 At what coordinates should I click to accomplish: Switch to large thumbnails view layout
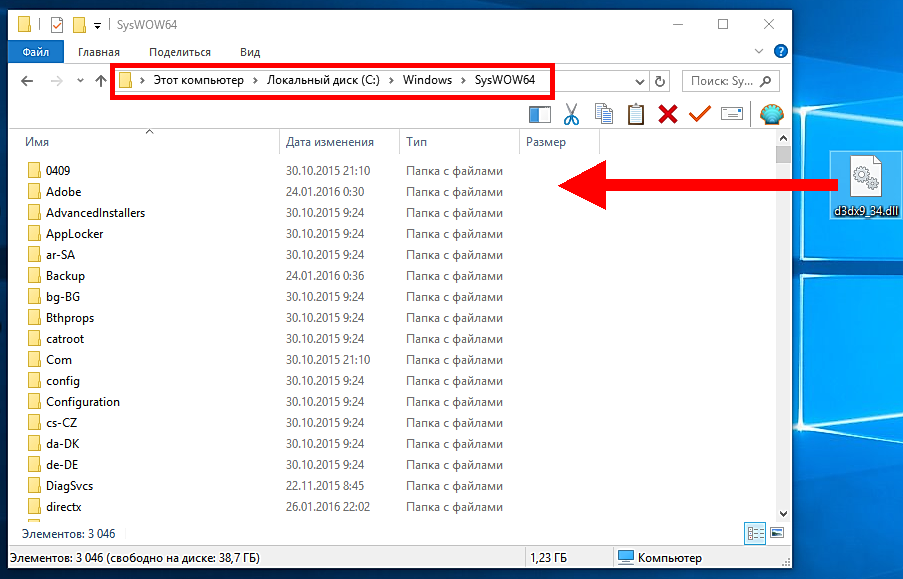(776, 534)
